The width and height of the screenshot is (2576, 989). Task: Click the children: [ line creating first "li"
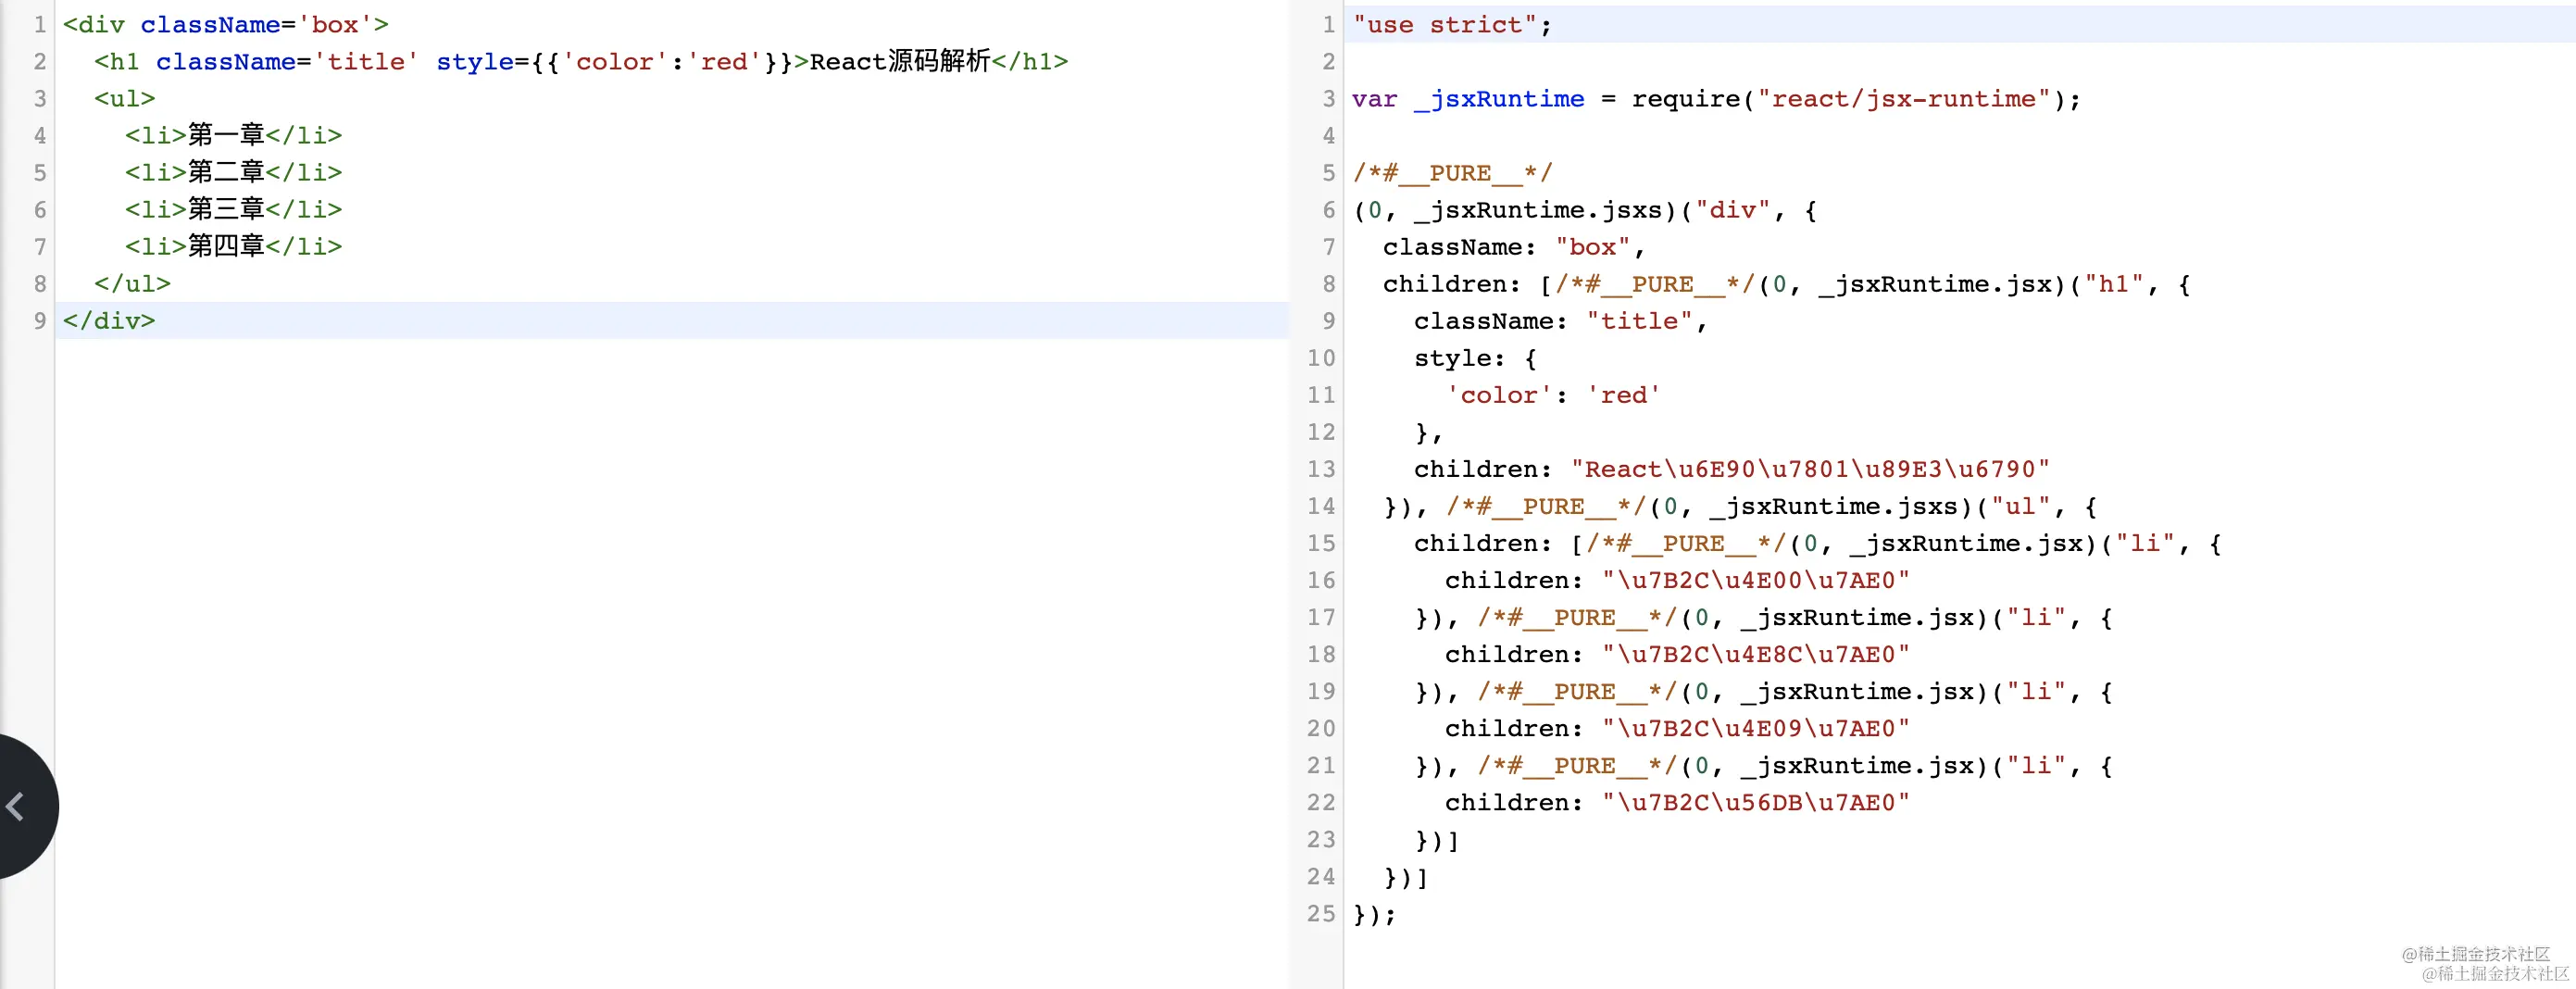1818,542
